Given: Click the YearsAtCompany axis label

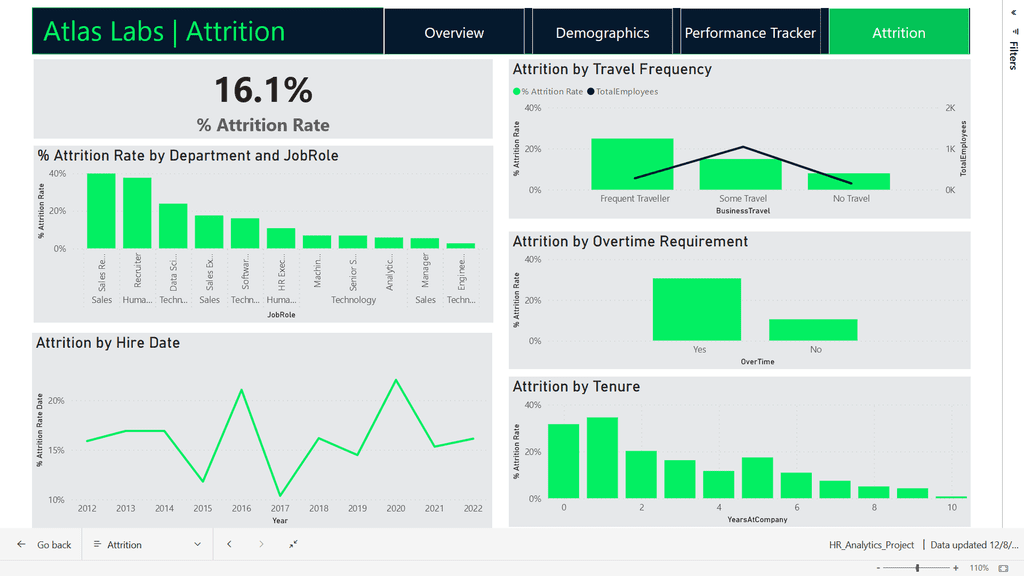Looking at the screenshot, I should 758,520.
